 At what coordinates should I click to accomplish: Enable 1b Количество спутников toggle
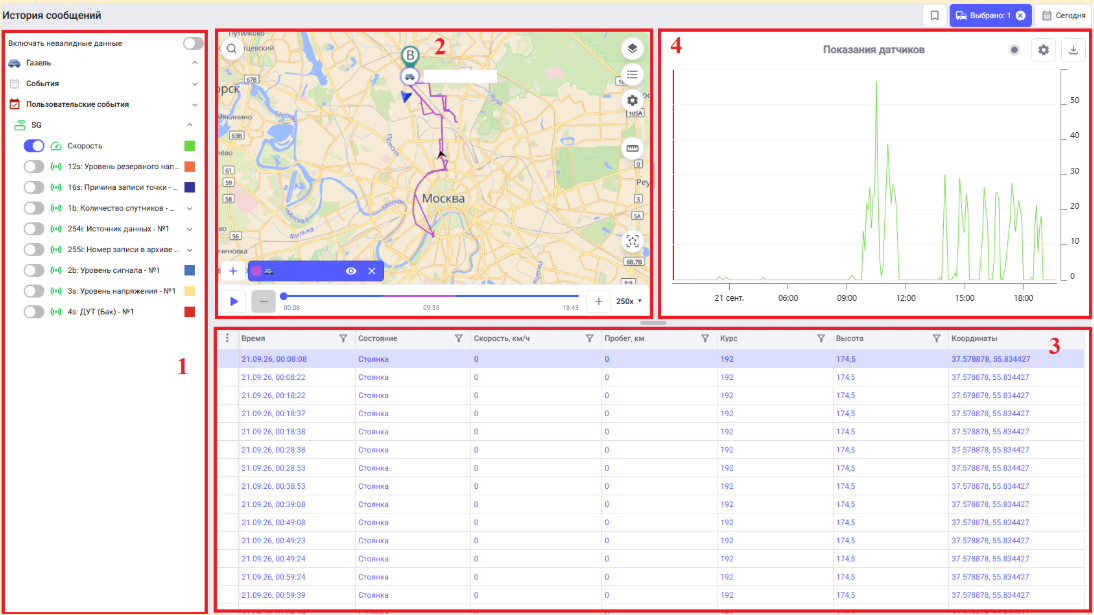click(x=33, y=208)
